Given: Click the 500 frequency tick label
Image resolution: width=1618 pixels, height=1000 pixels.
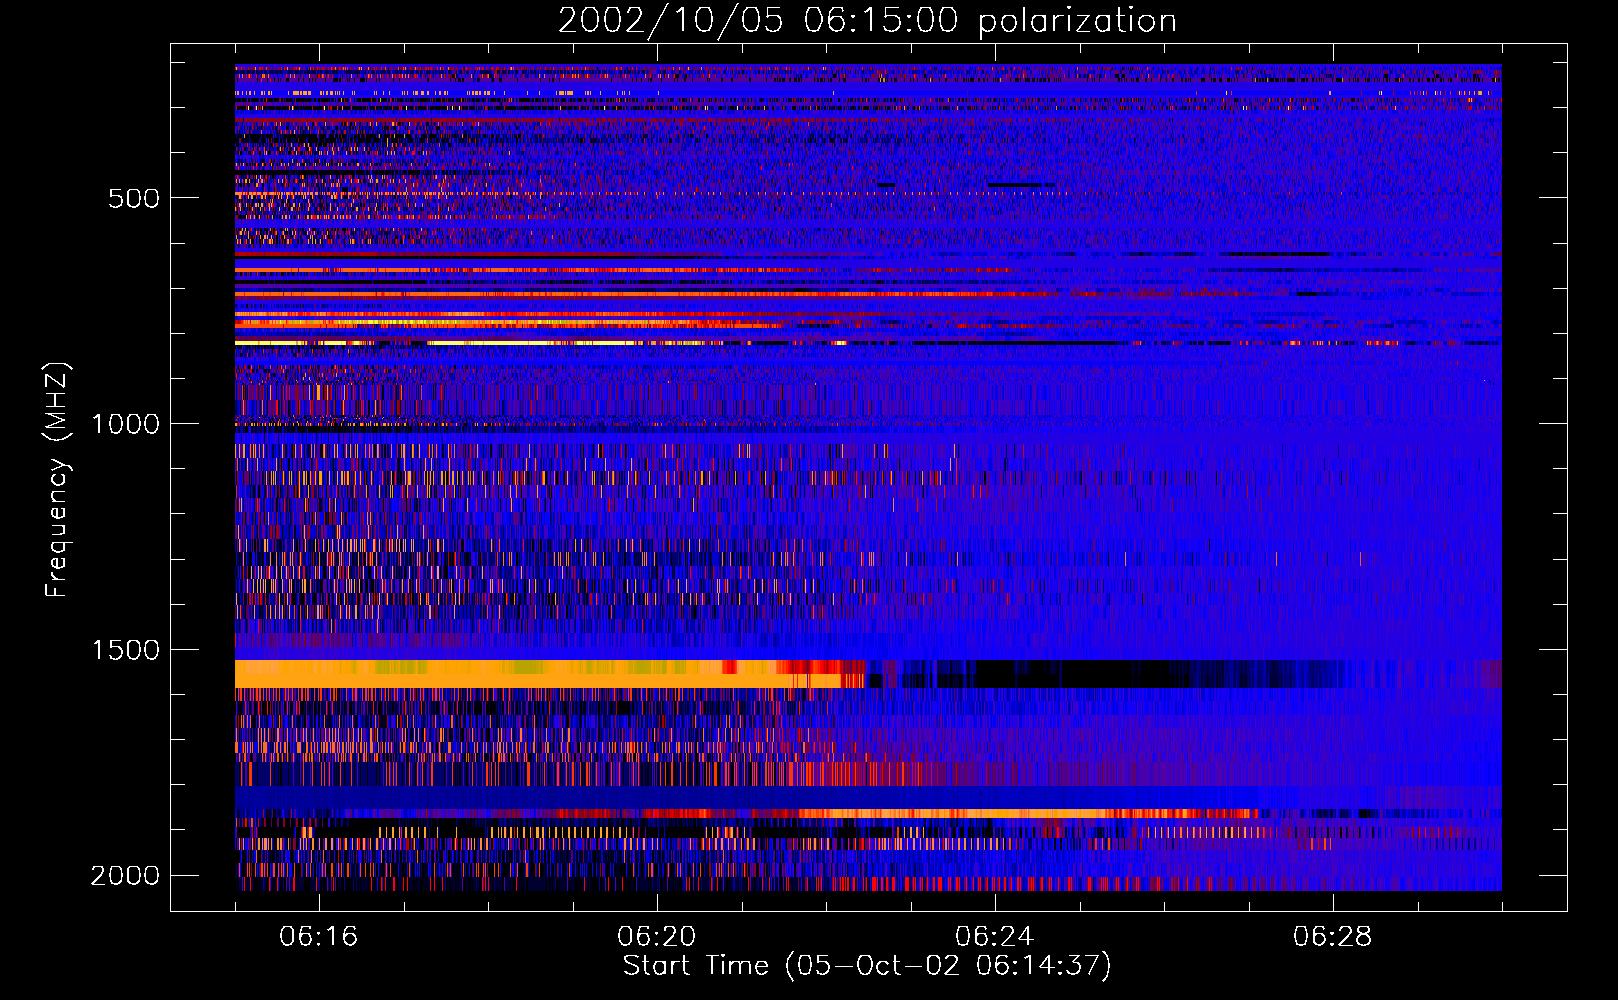Looking at the screenshot, I should tap(134, 198).
